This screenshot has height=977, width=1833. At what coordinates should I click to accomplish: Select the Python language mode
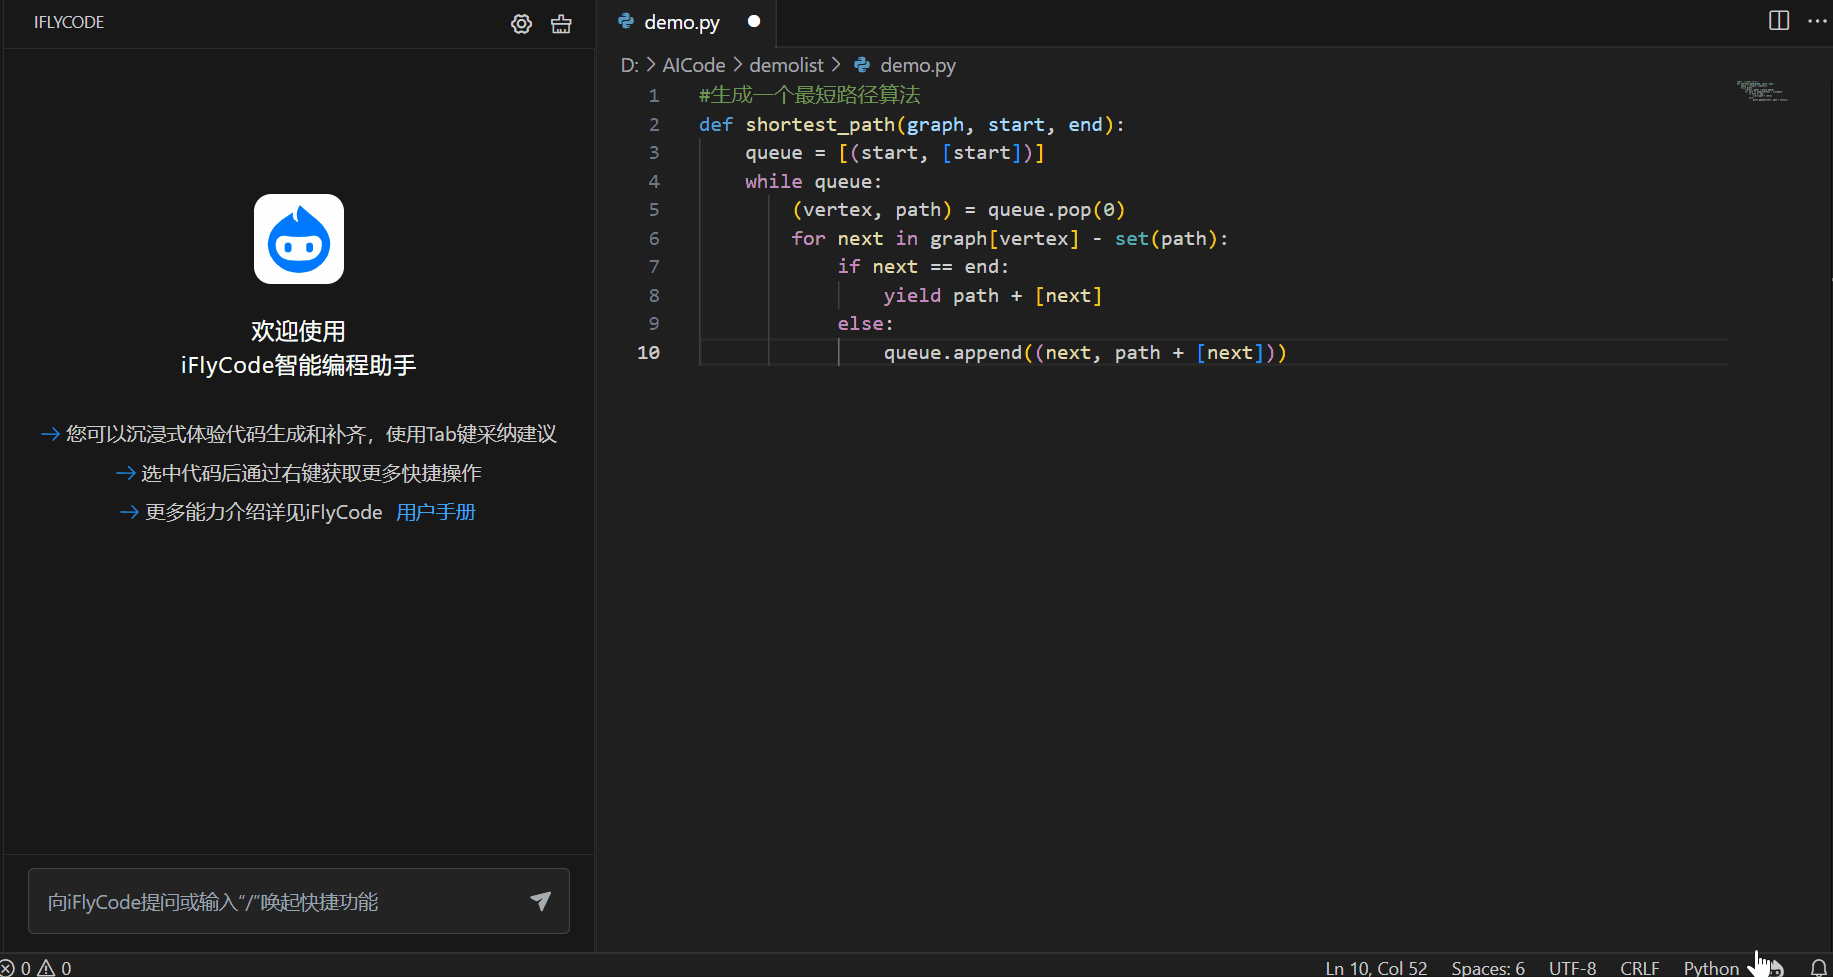coord(1711,968)
